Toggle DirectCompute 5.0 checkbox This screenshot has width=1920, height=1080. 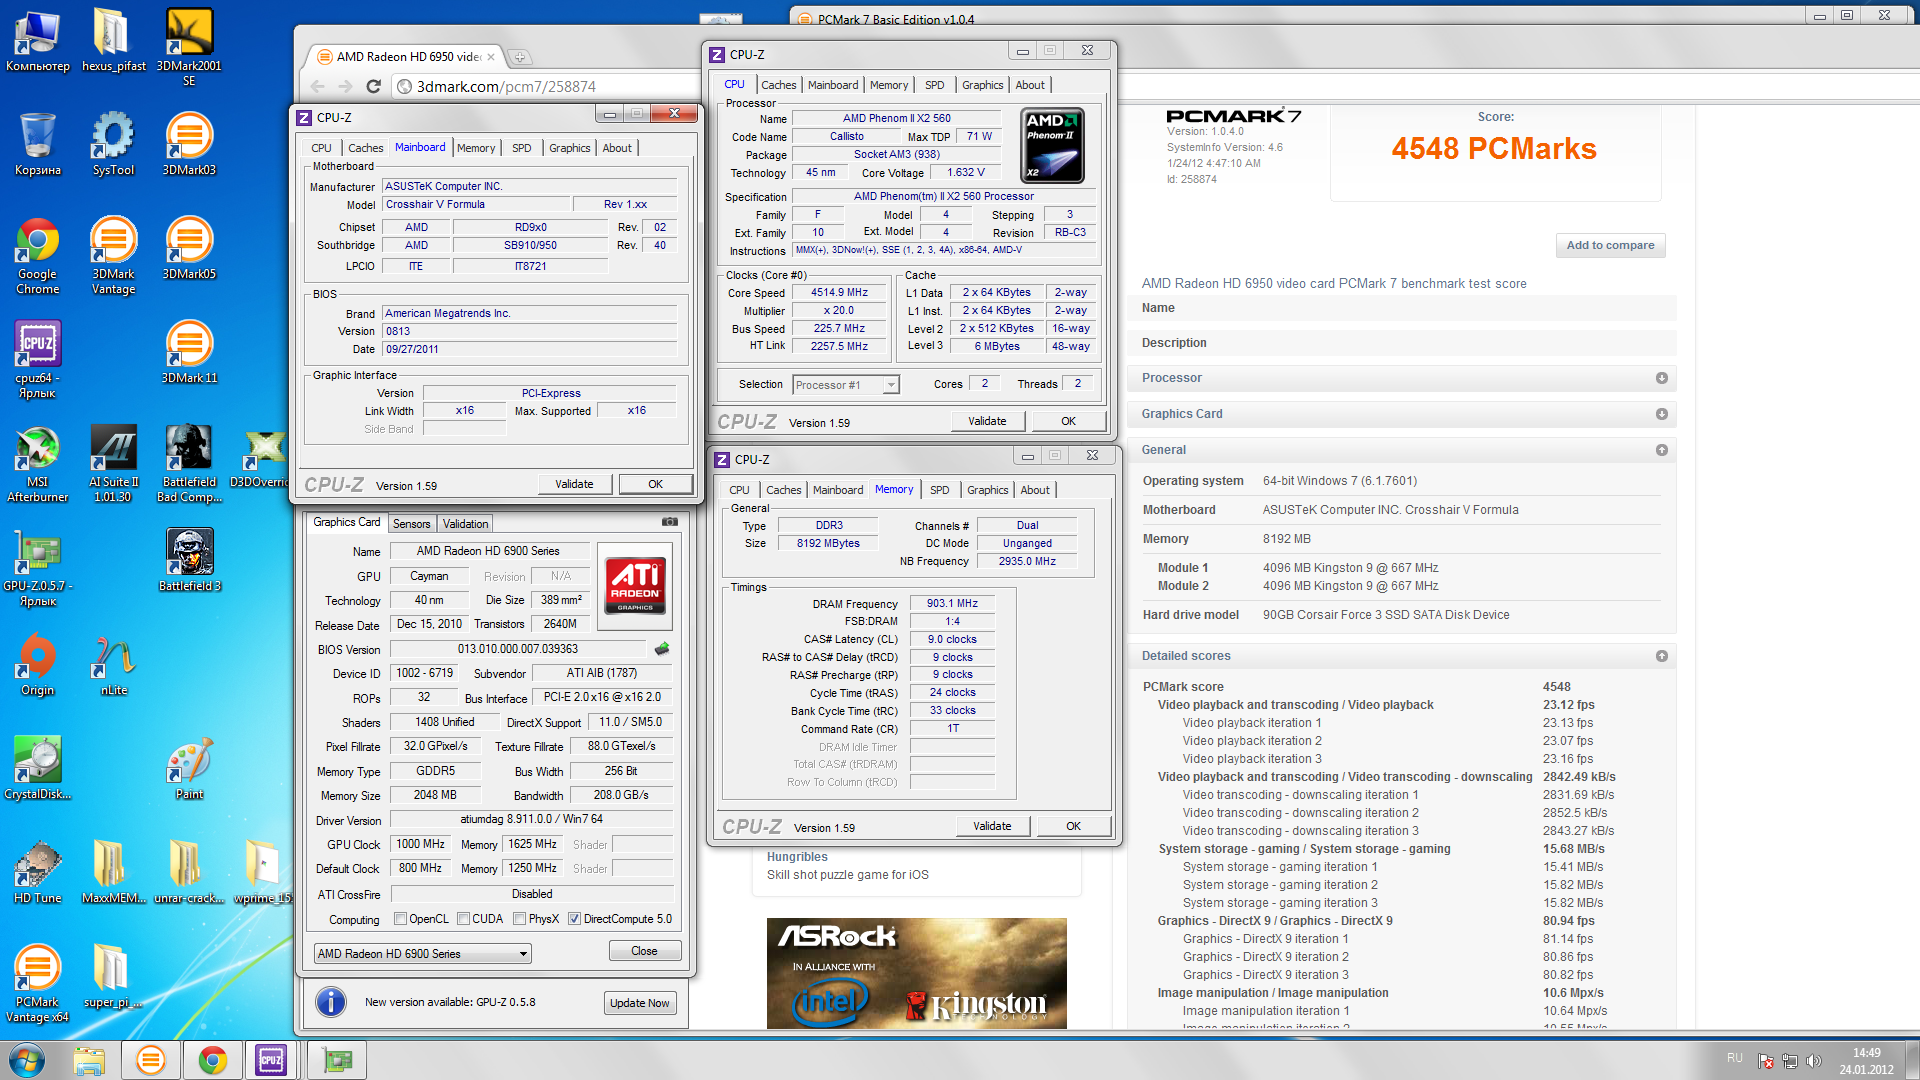(574, 919)
